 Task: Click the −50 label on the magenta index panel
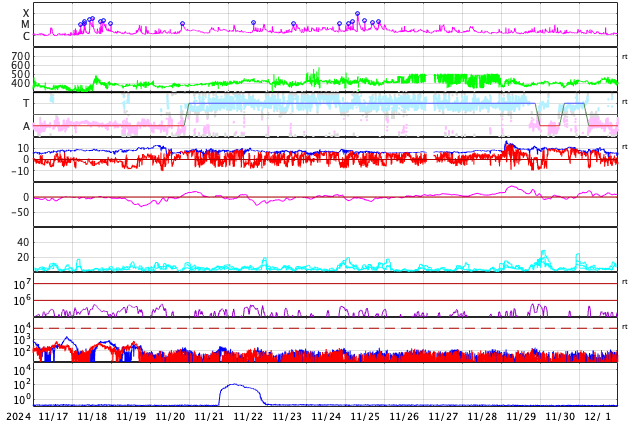pyautogui.click(x=21, y=212)
